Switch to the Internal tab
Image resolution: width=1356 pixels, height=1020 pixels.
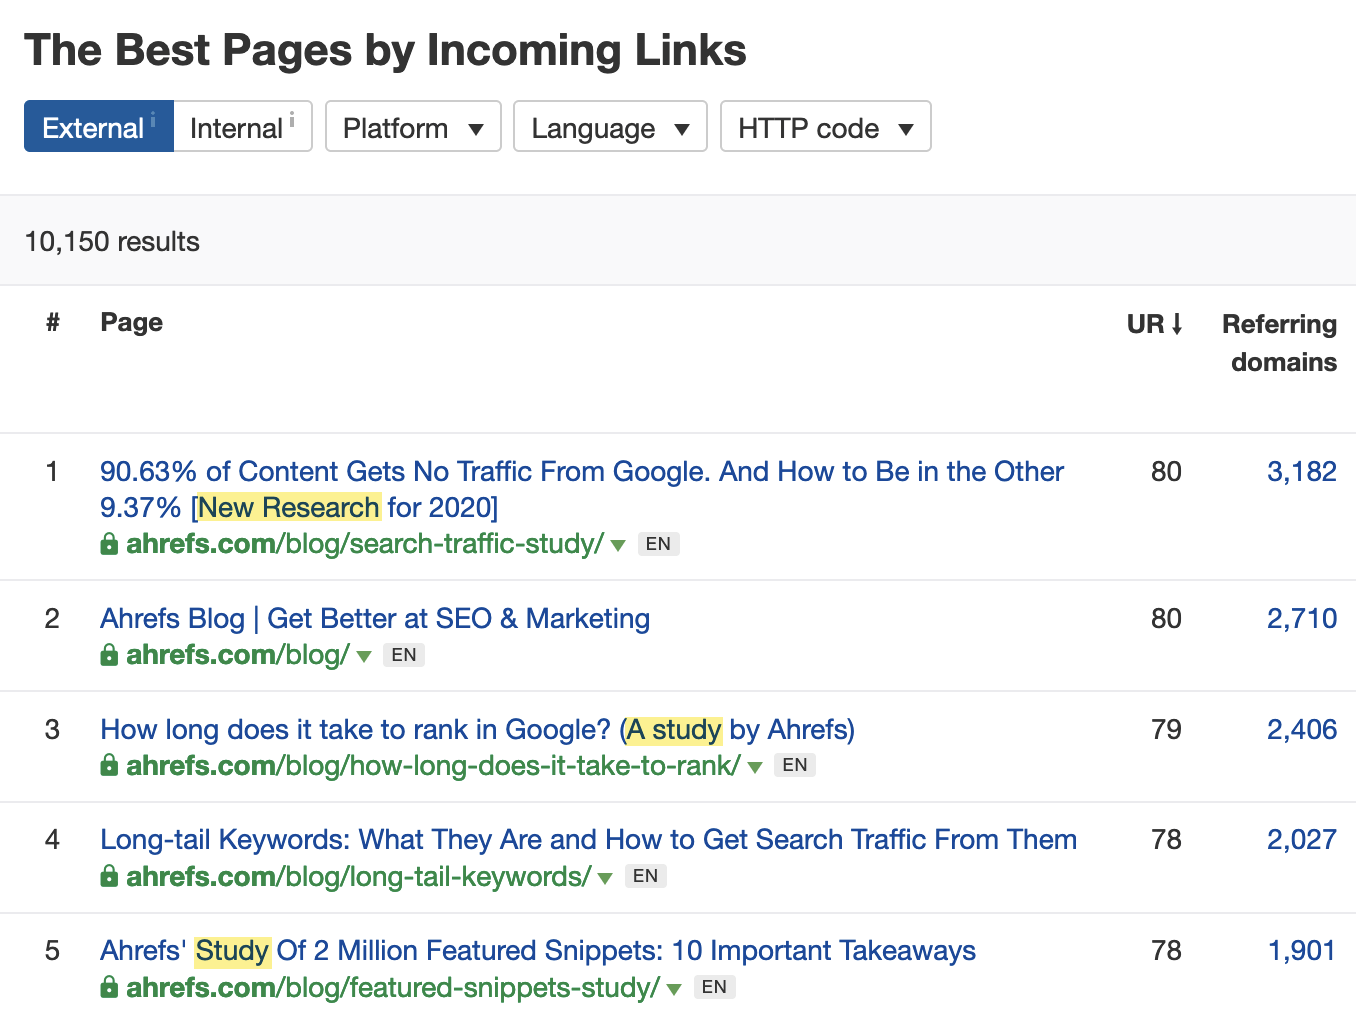point(239,127)
